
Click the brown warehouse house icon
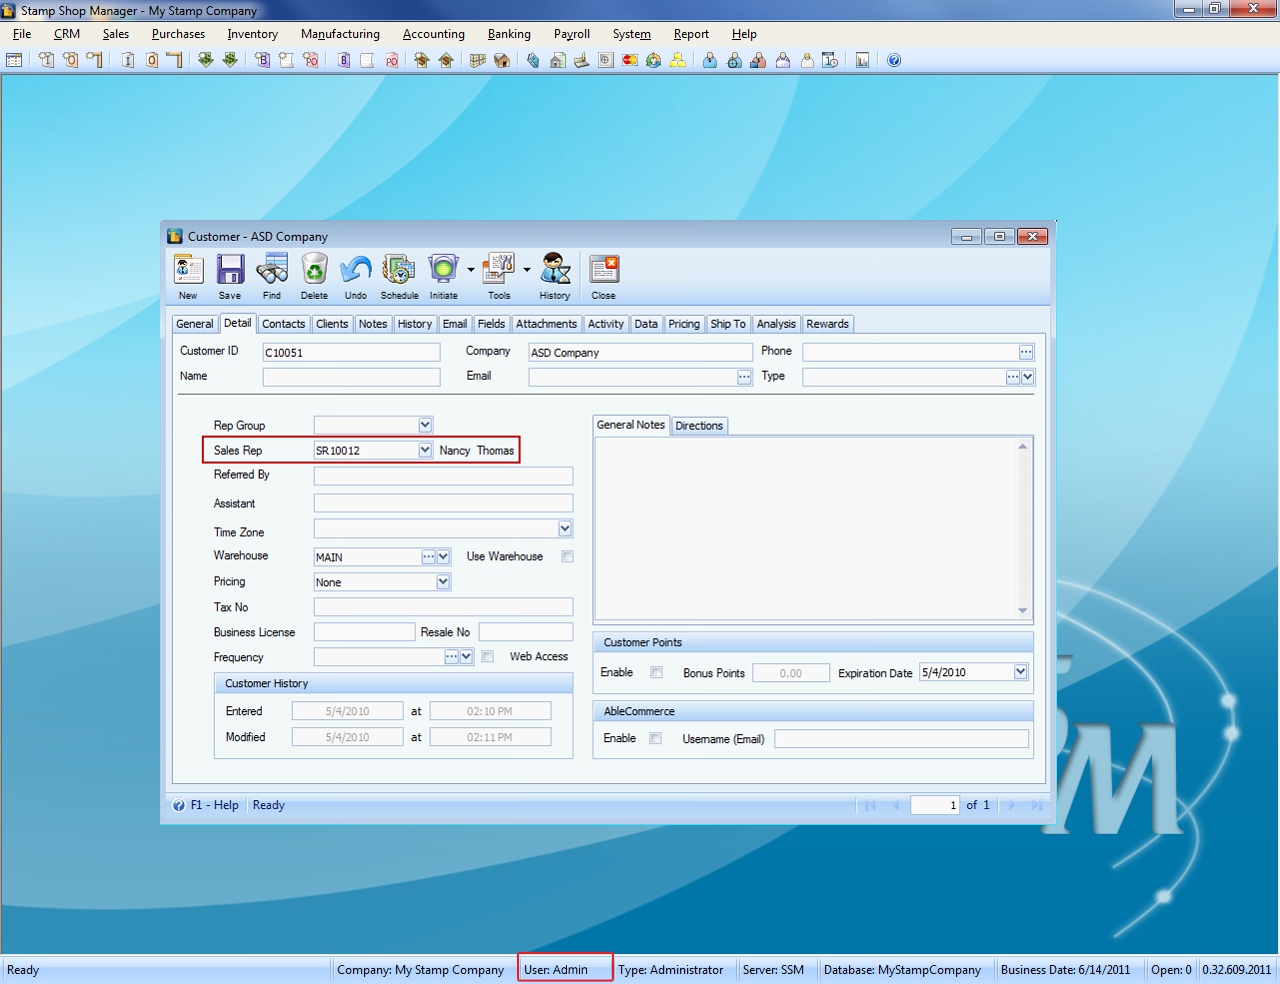coord(502,60)
